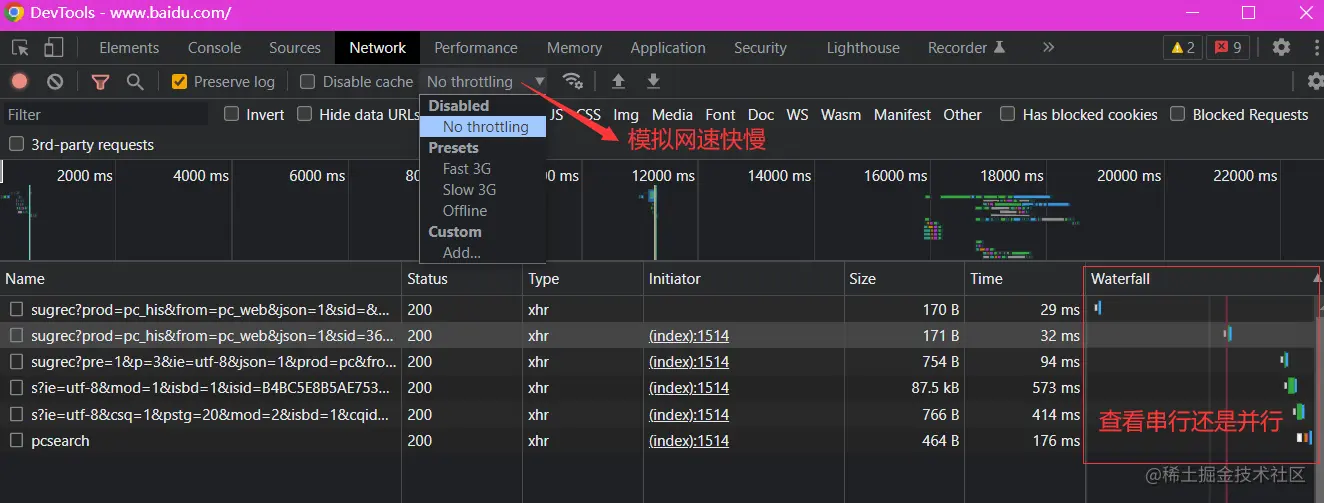Open network conditions wifi icon
The width and height of the screenshot is (1324, 503).
[x=573, y=81]
